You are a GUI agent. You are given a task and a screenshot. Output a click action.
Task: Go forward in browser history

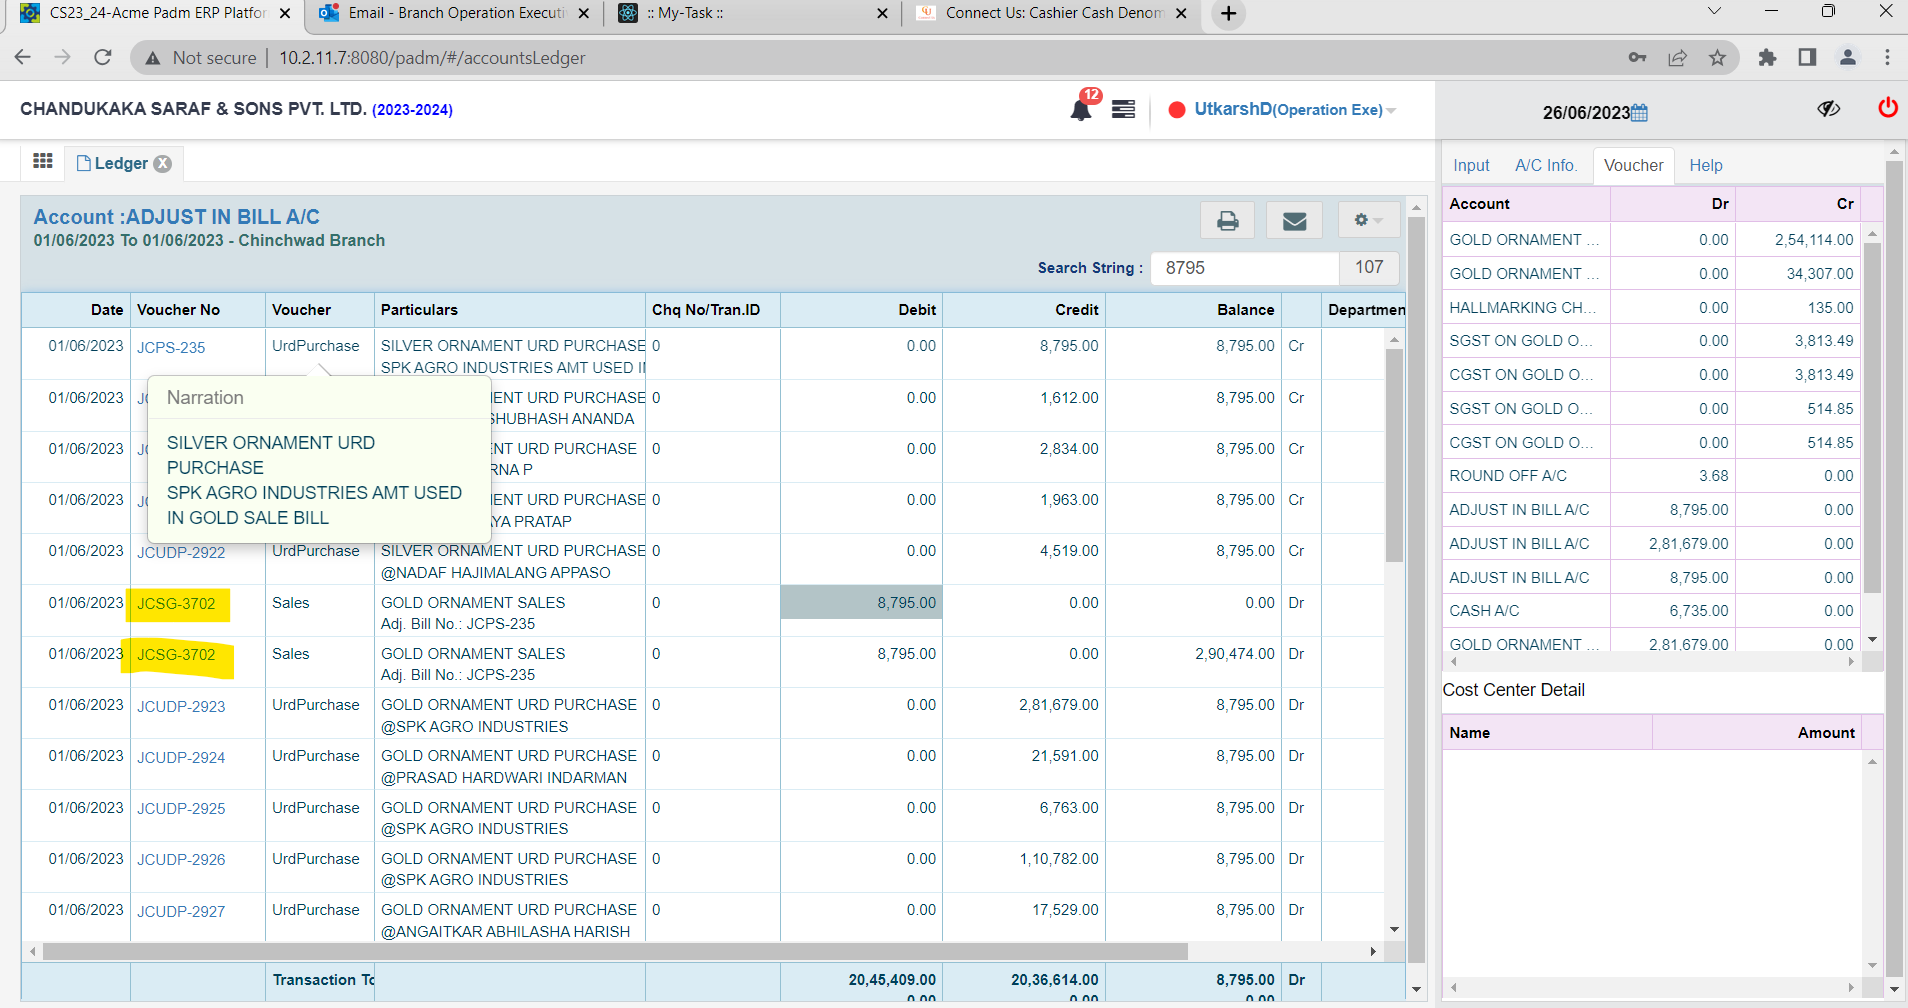62,58
